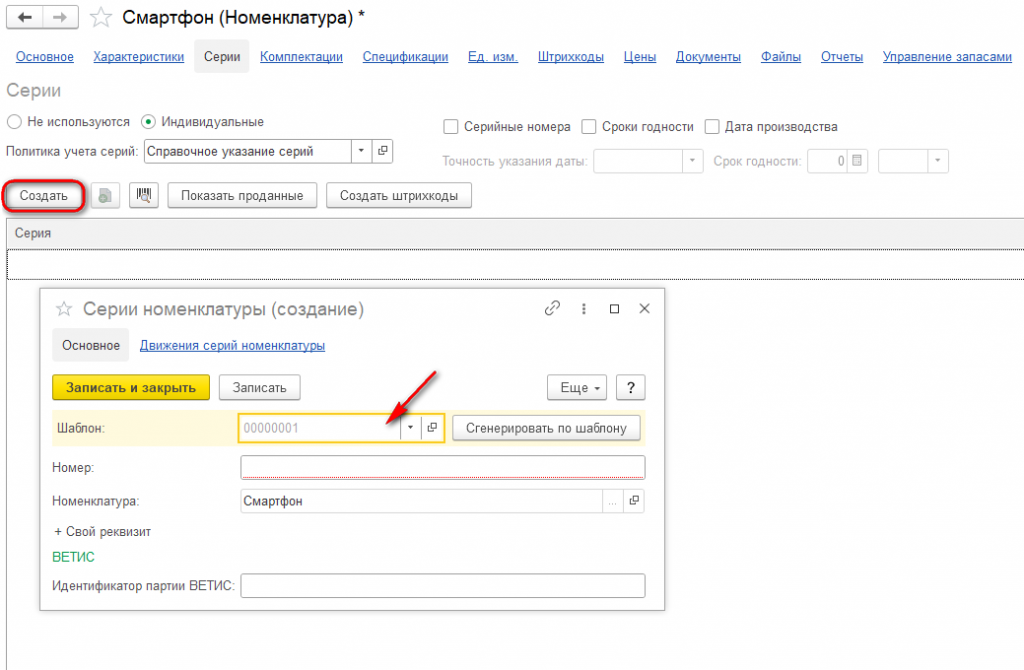Star Смартфон (Номенклатура) as favorite
The image size is (1024, 670).
click(101, 18)
